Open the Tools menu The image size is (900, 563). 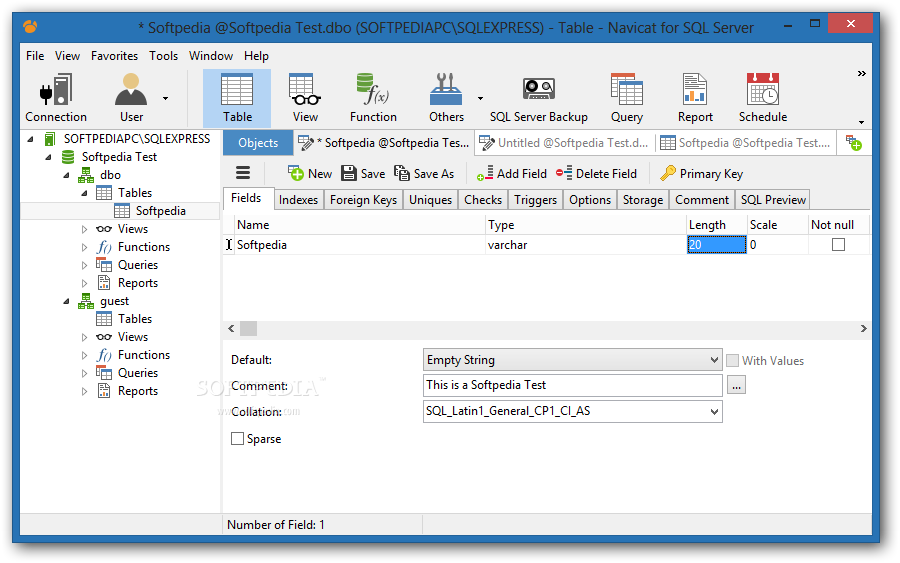(x=164, y=56)
